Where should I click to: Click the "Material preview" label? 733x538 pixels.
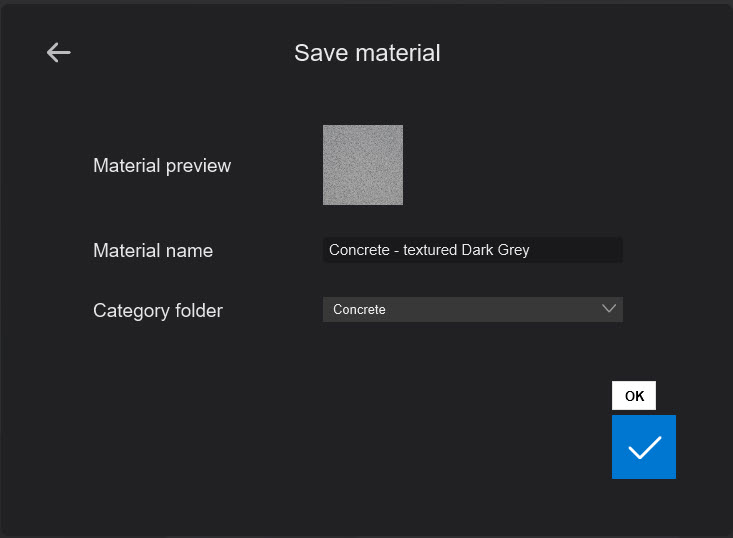[x=162, y=166]
